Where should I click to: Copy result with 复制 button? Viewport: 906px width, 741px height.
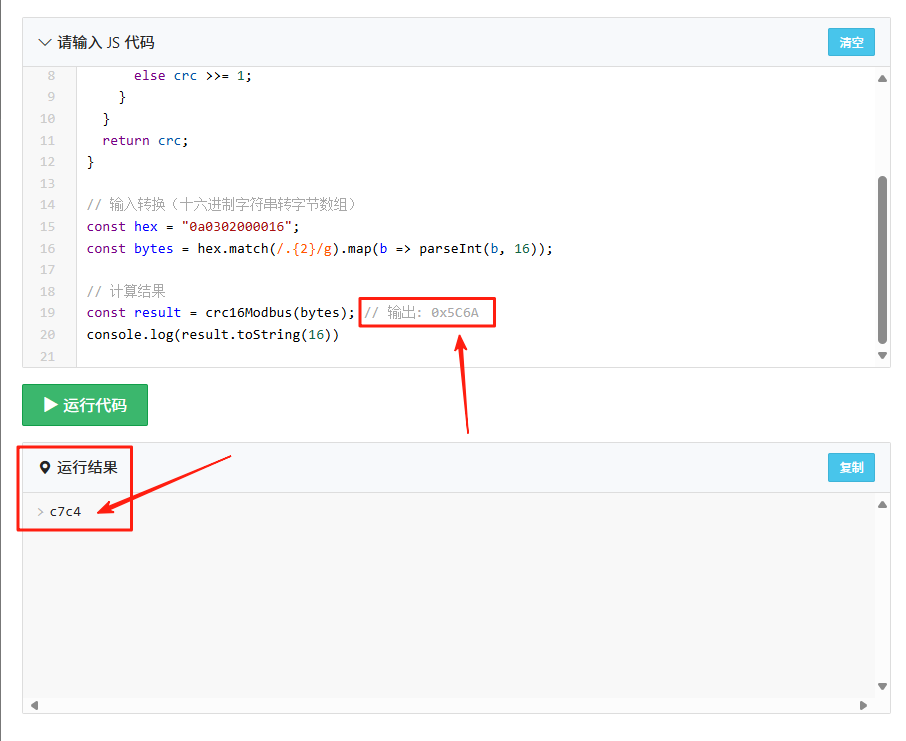(851, 467)
